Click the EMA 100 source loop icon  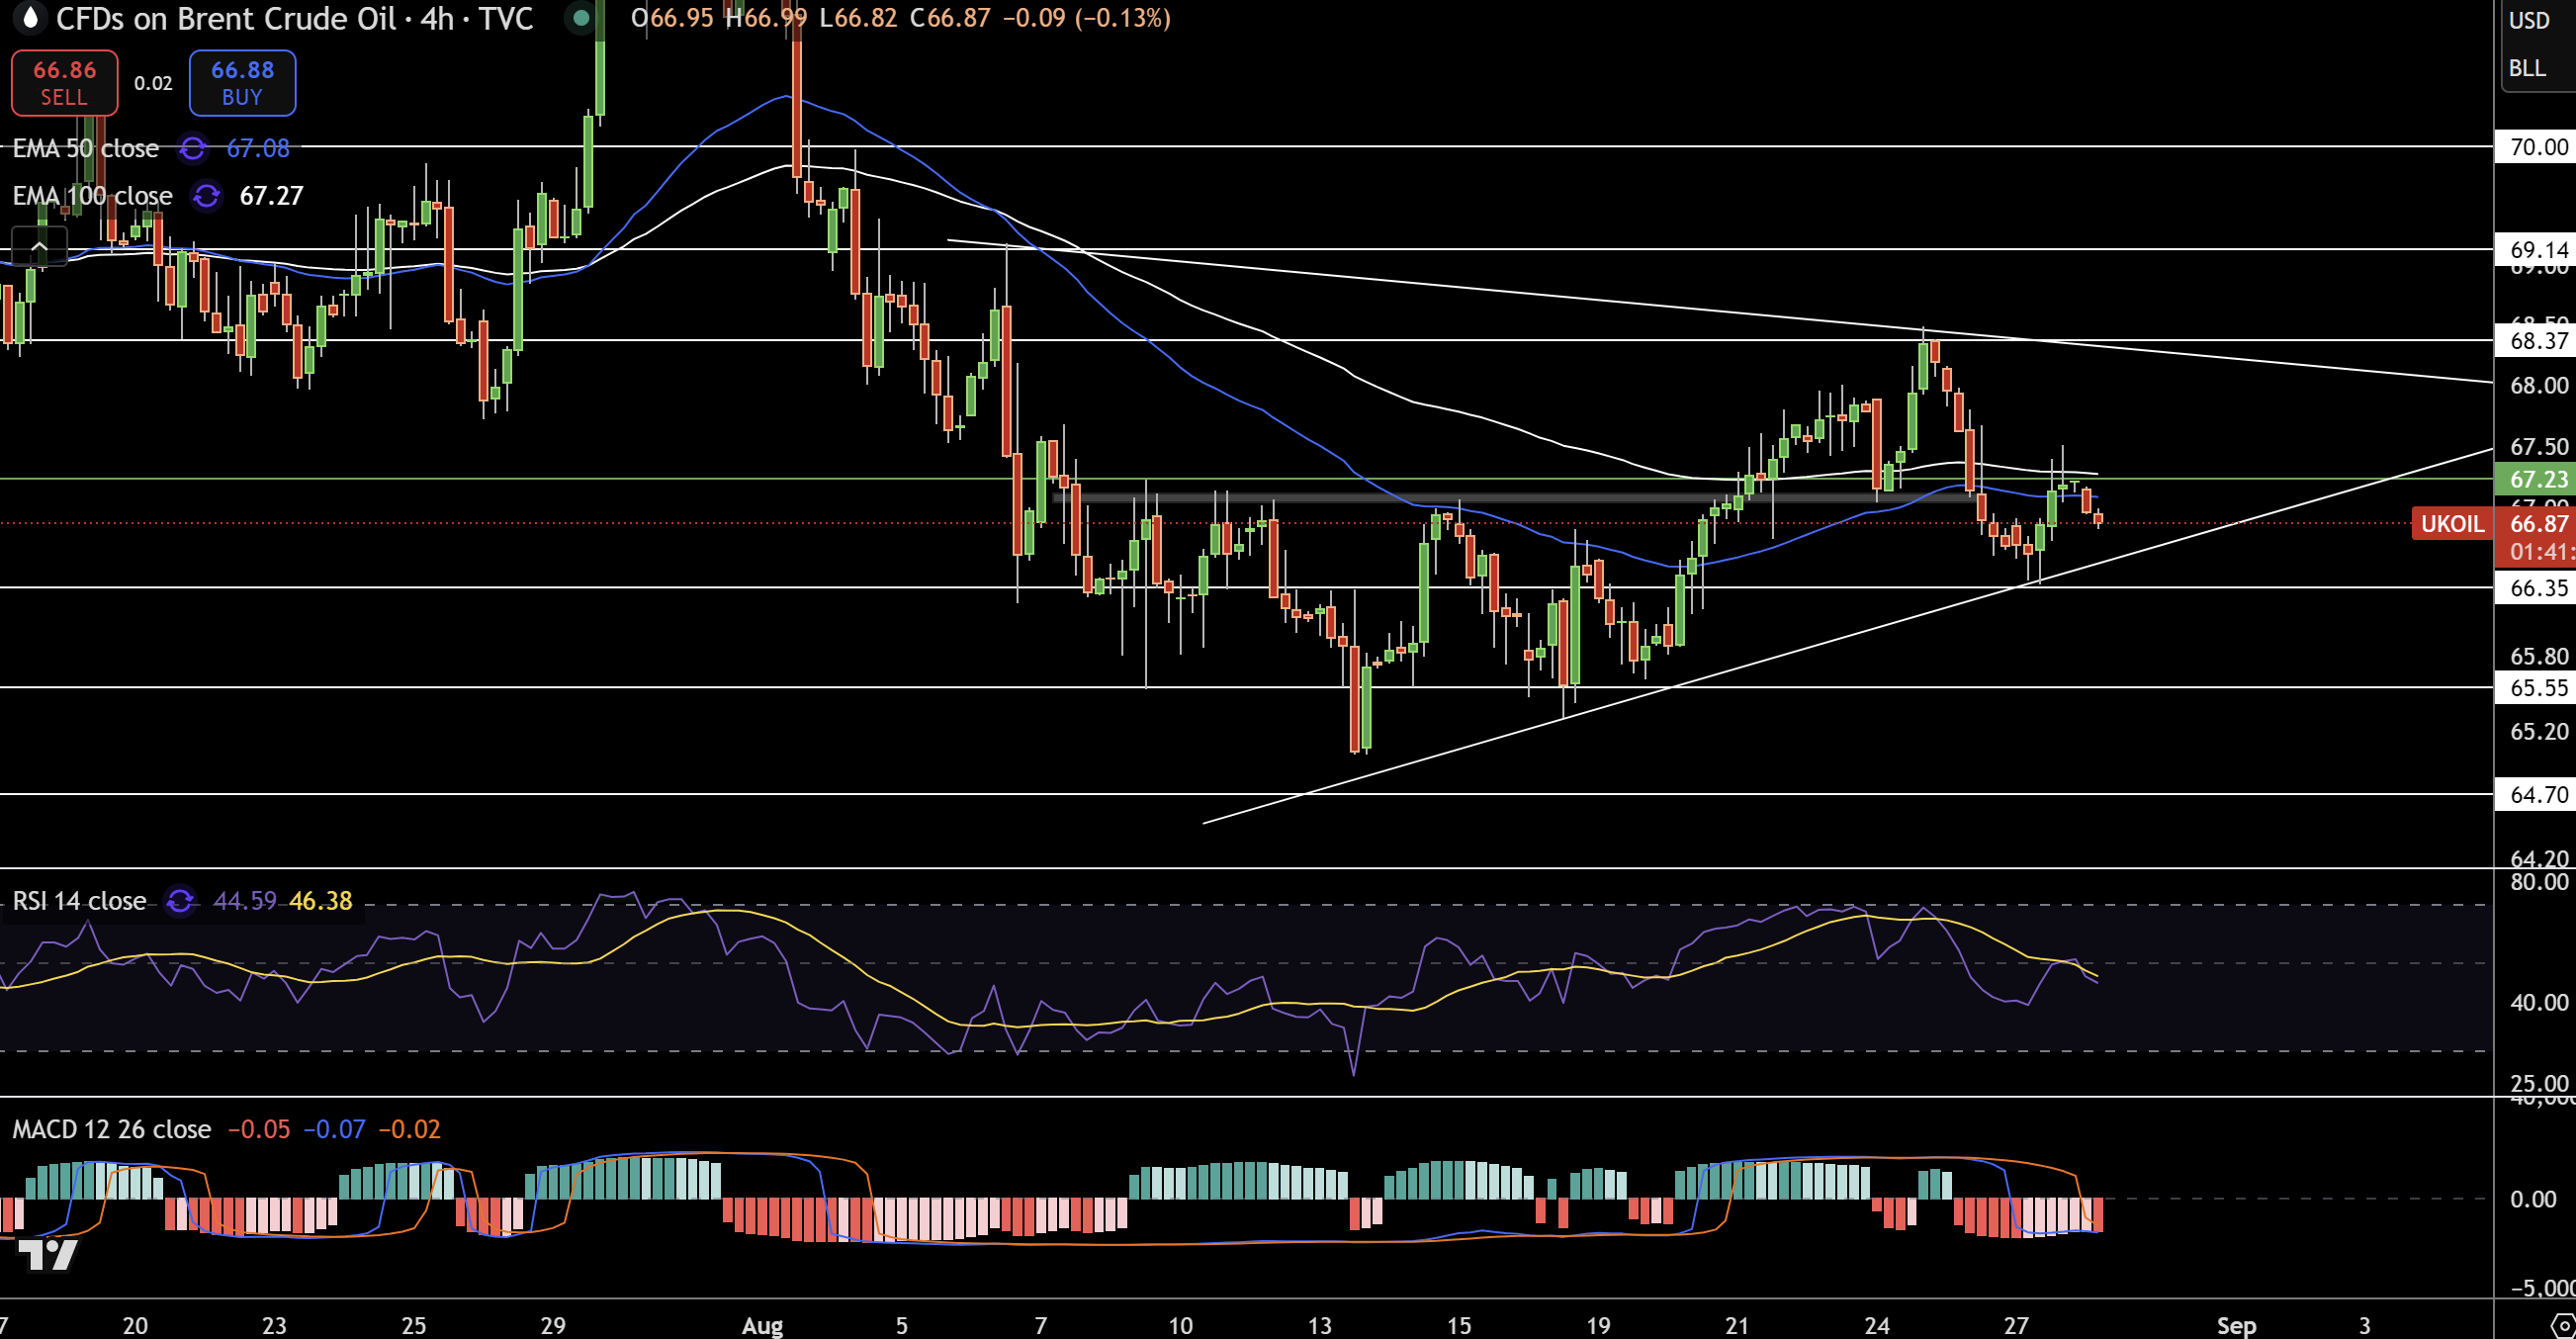(206, 196)
